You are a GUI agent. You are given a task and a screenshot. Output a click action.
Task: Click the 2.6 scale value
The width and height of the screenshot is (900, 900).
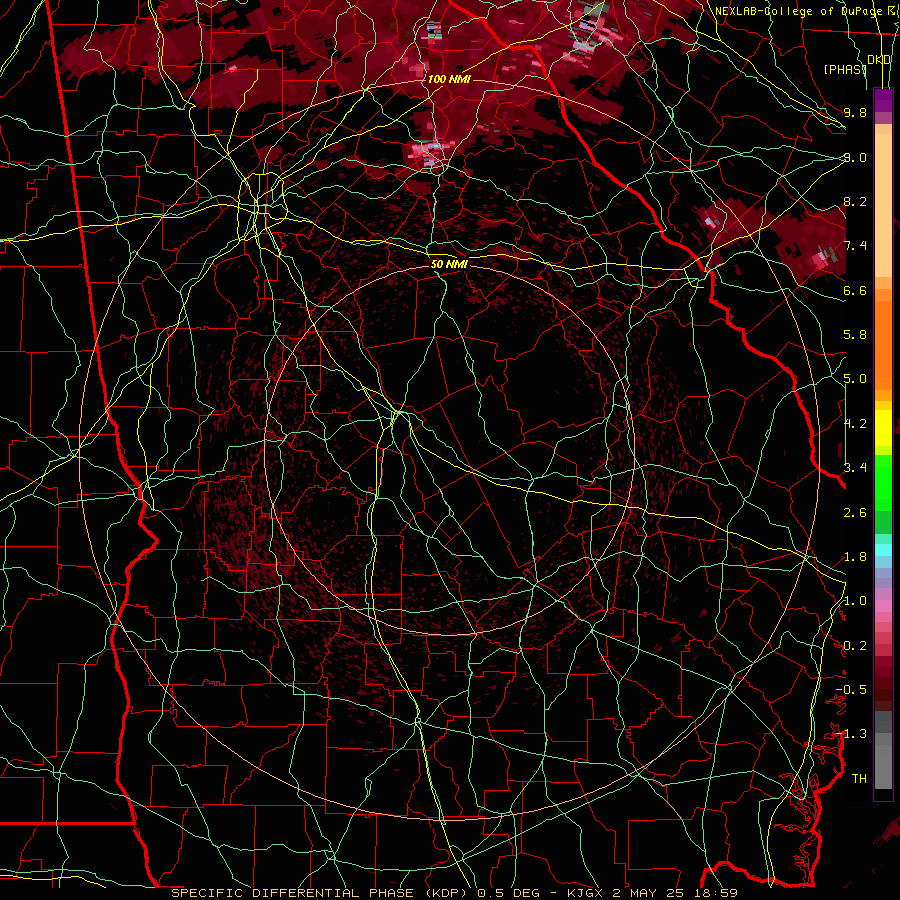pyautogui.click(x=855, y=513)
